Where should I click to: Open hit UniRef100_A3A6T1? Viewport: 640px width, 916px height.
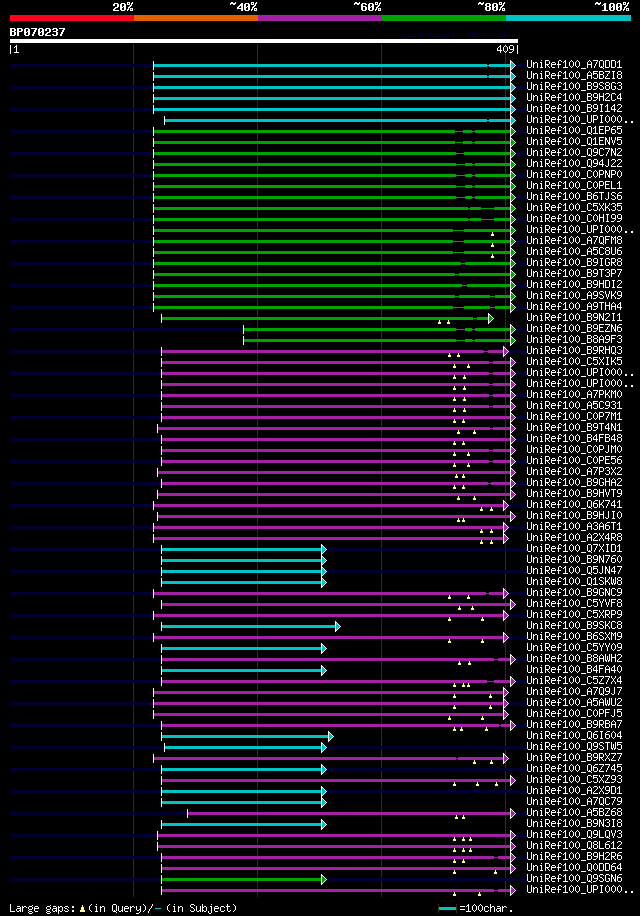pos(574,527)
